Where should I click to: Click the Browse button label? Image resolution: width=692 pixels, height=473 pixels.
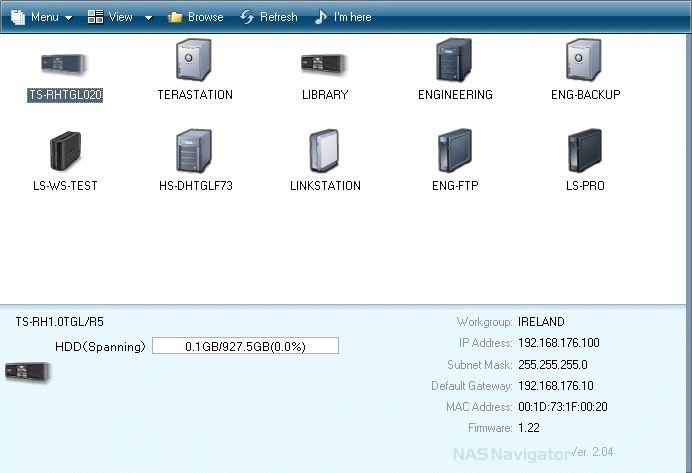tap(206, 17)
